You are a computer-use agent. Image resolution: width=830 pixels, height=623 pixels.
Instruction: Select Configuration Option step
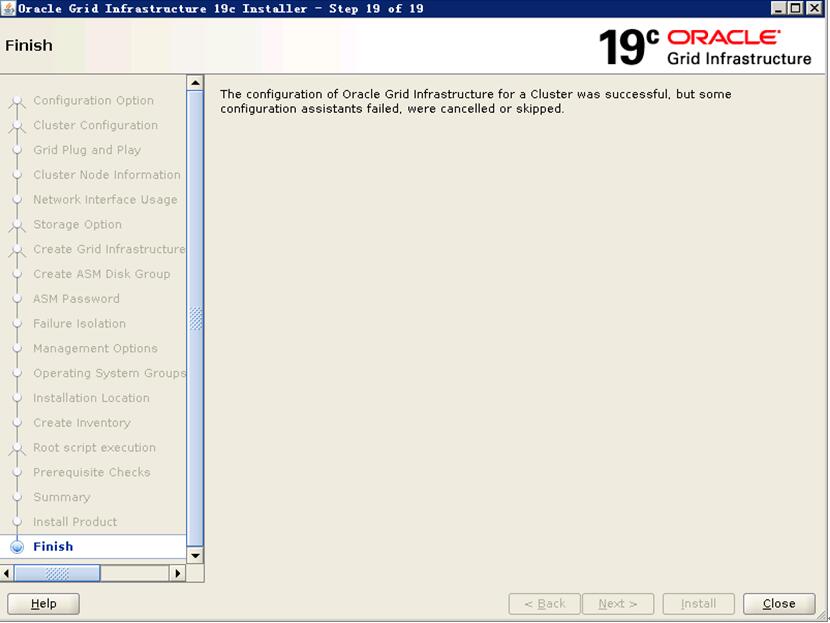[x=93, y=100]
